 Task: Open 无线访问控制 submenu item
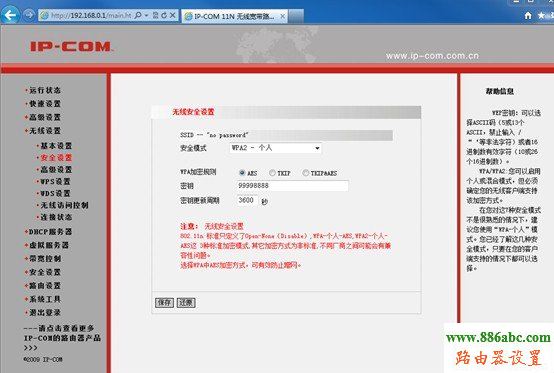pos(64,205)
